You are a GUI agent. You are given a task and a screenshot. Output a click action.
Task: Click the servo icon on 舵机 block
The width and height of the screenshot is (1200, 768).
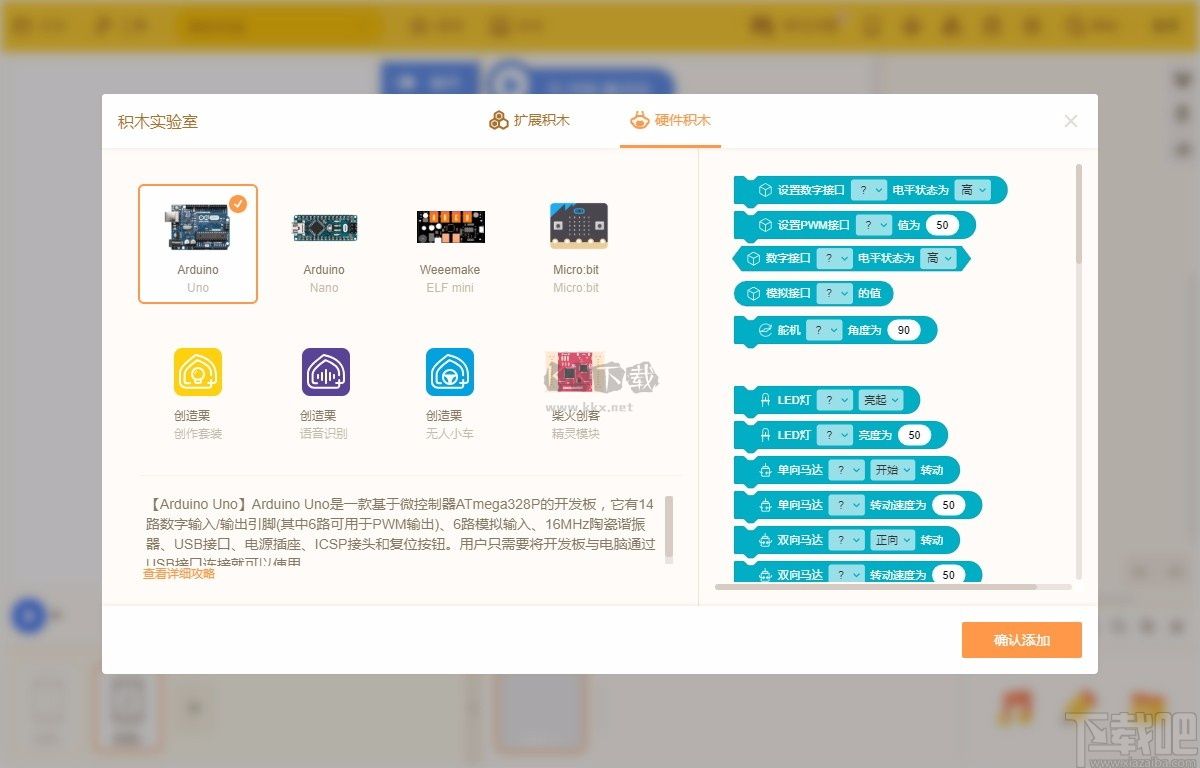click(x=765, y=330)
